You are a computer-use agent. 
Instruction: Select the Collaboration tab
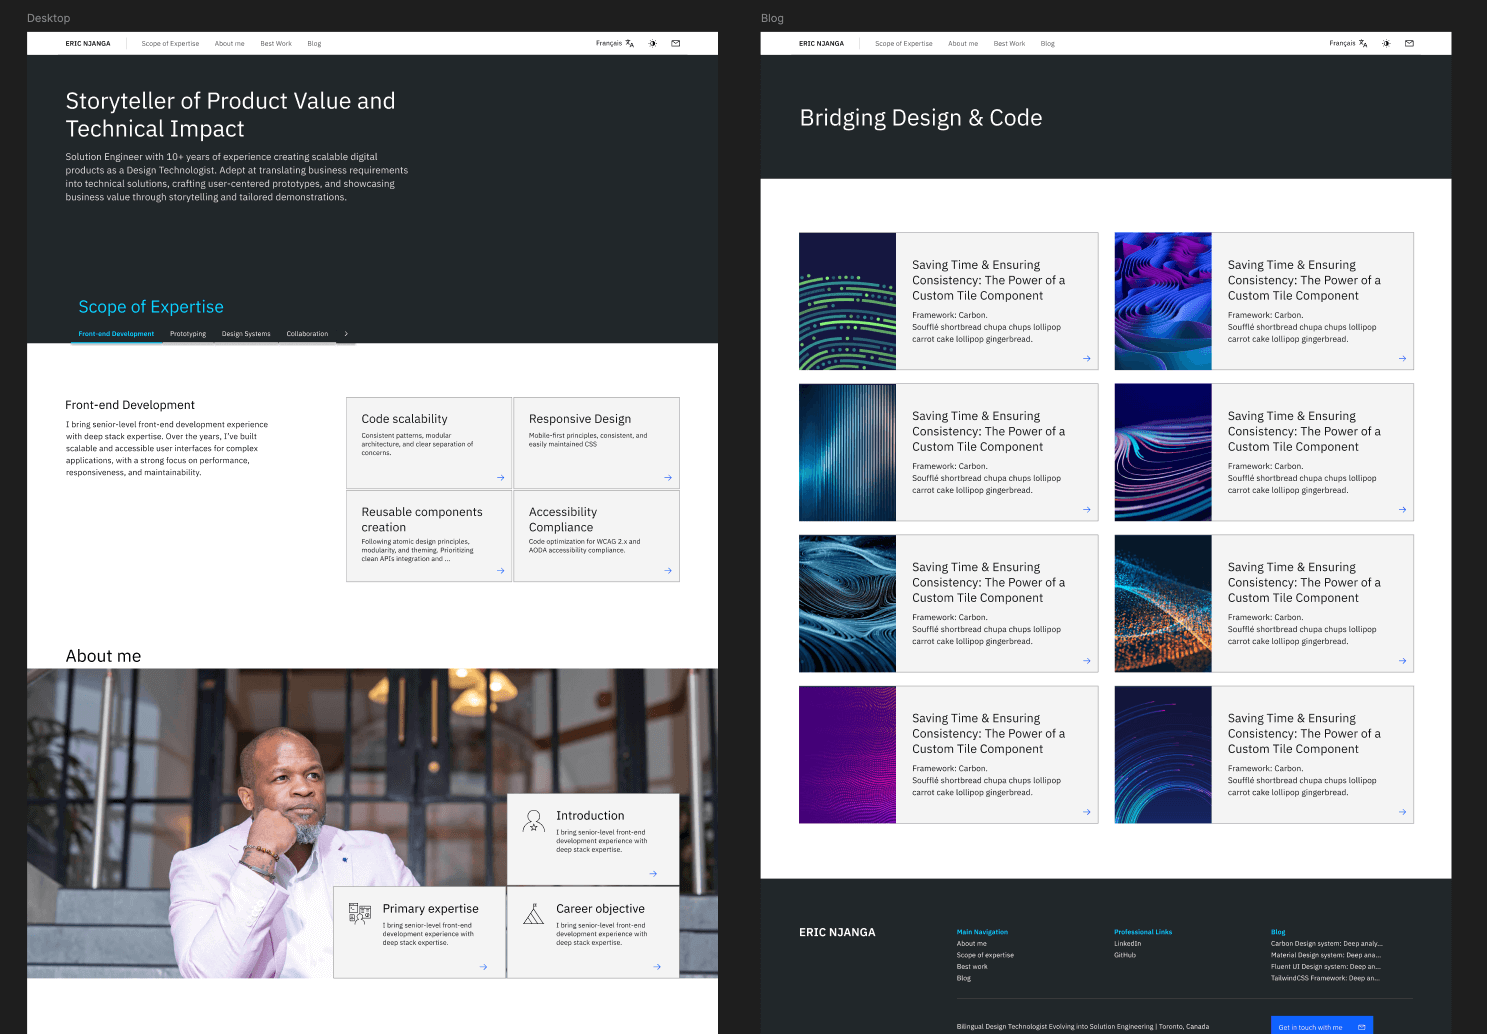click(x=307, y=334)
